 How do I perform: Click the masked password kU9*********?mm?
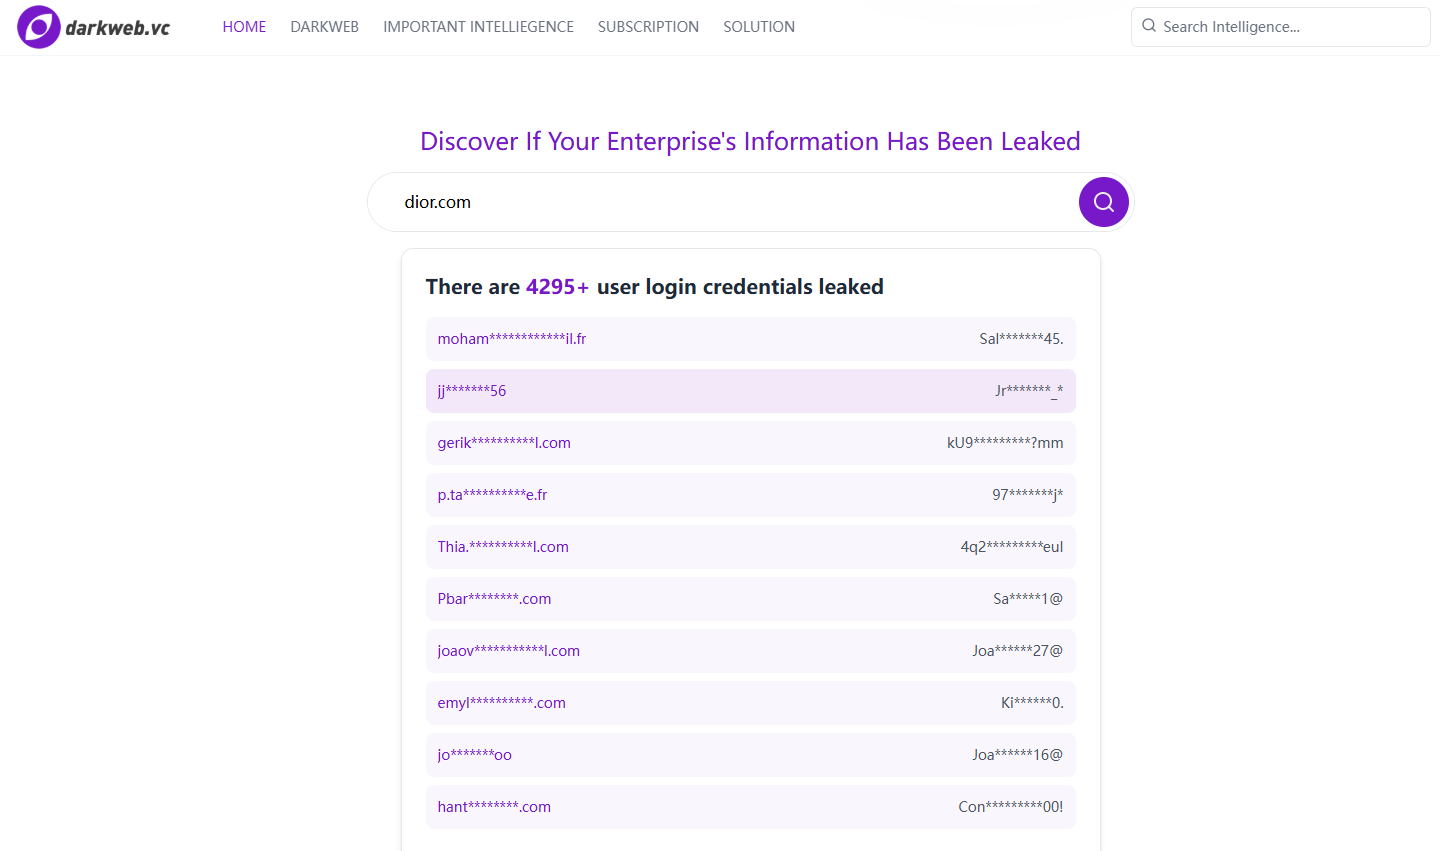[1005, 443]
